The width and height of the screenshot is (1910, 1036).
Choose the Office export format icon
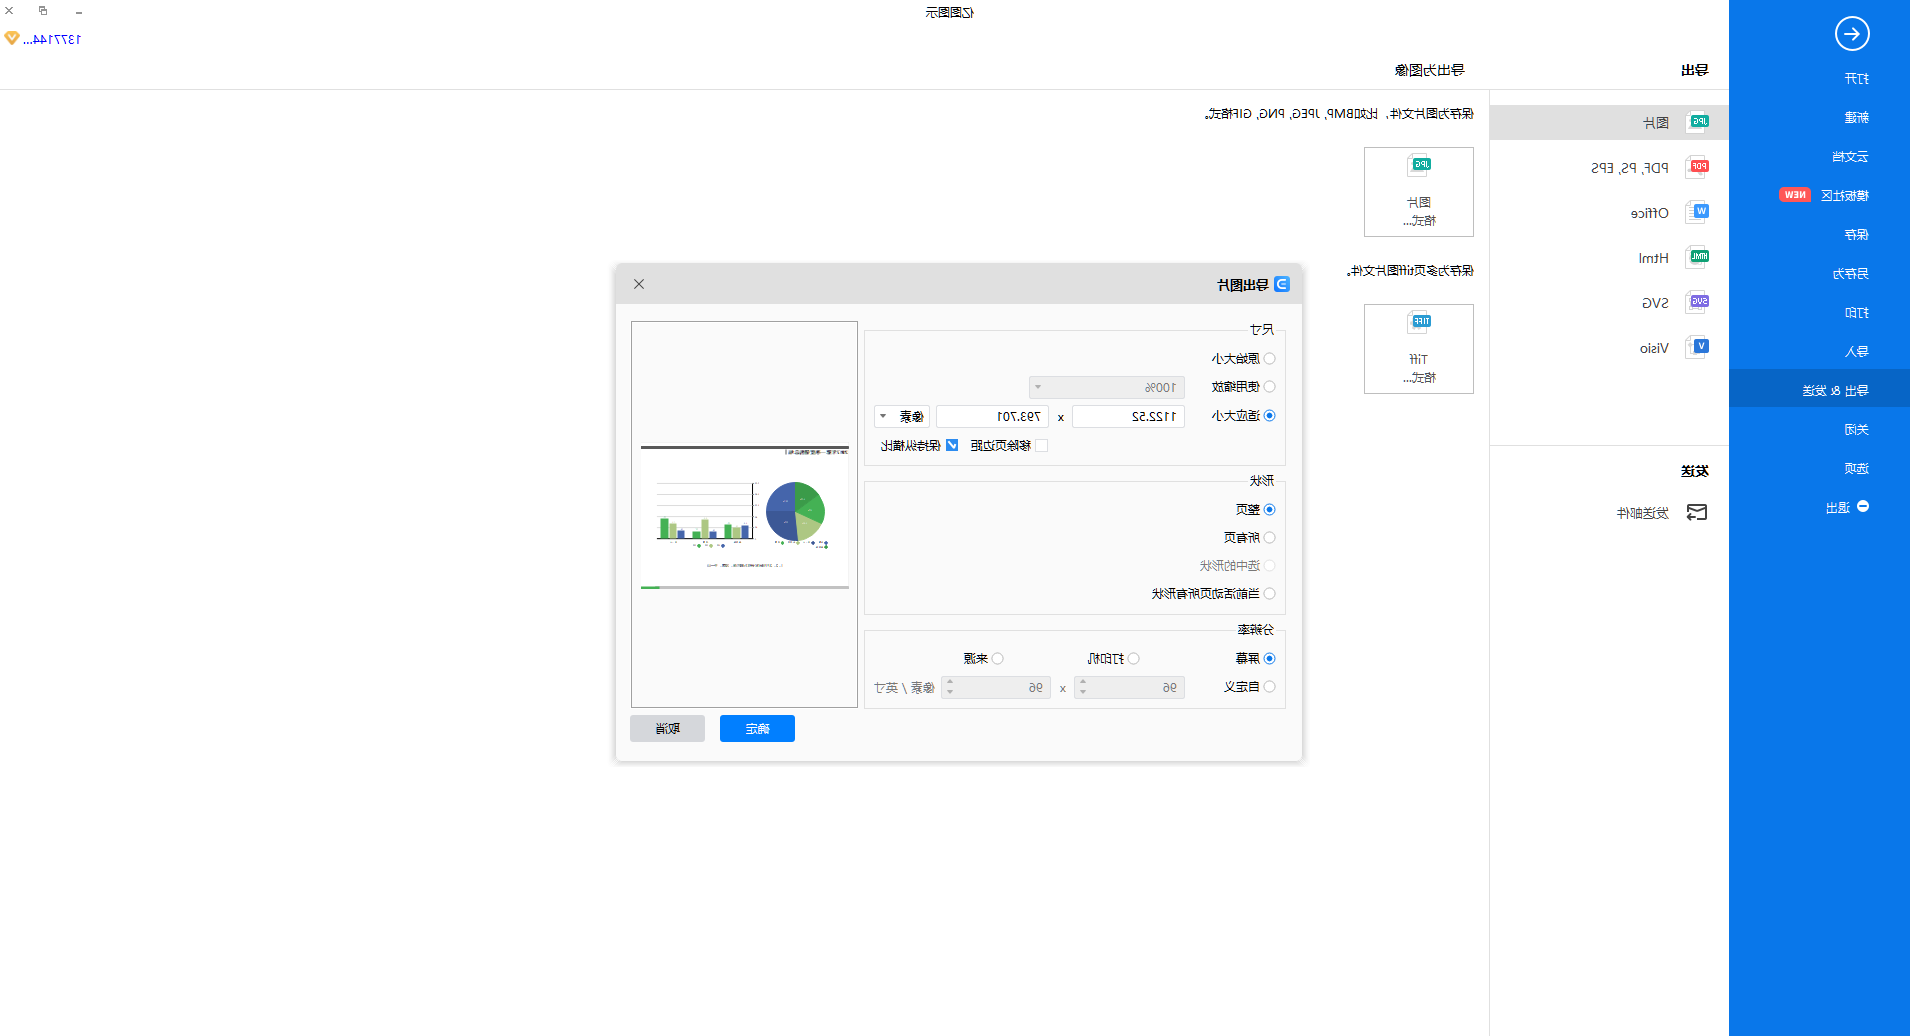click(x=1698, y=212)
